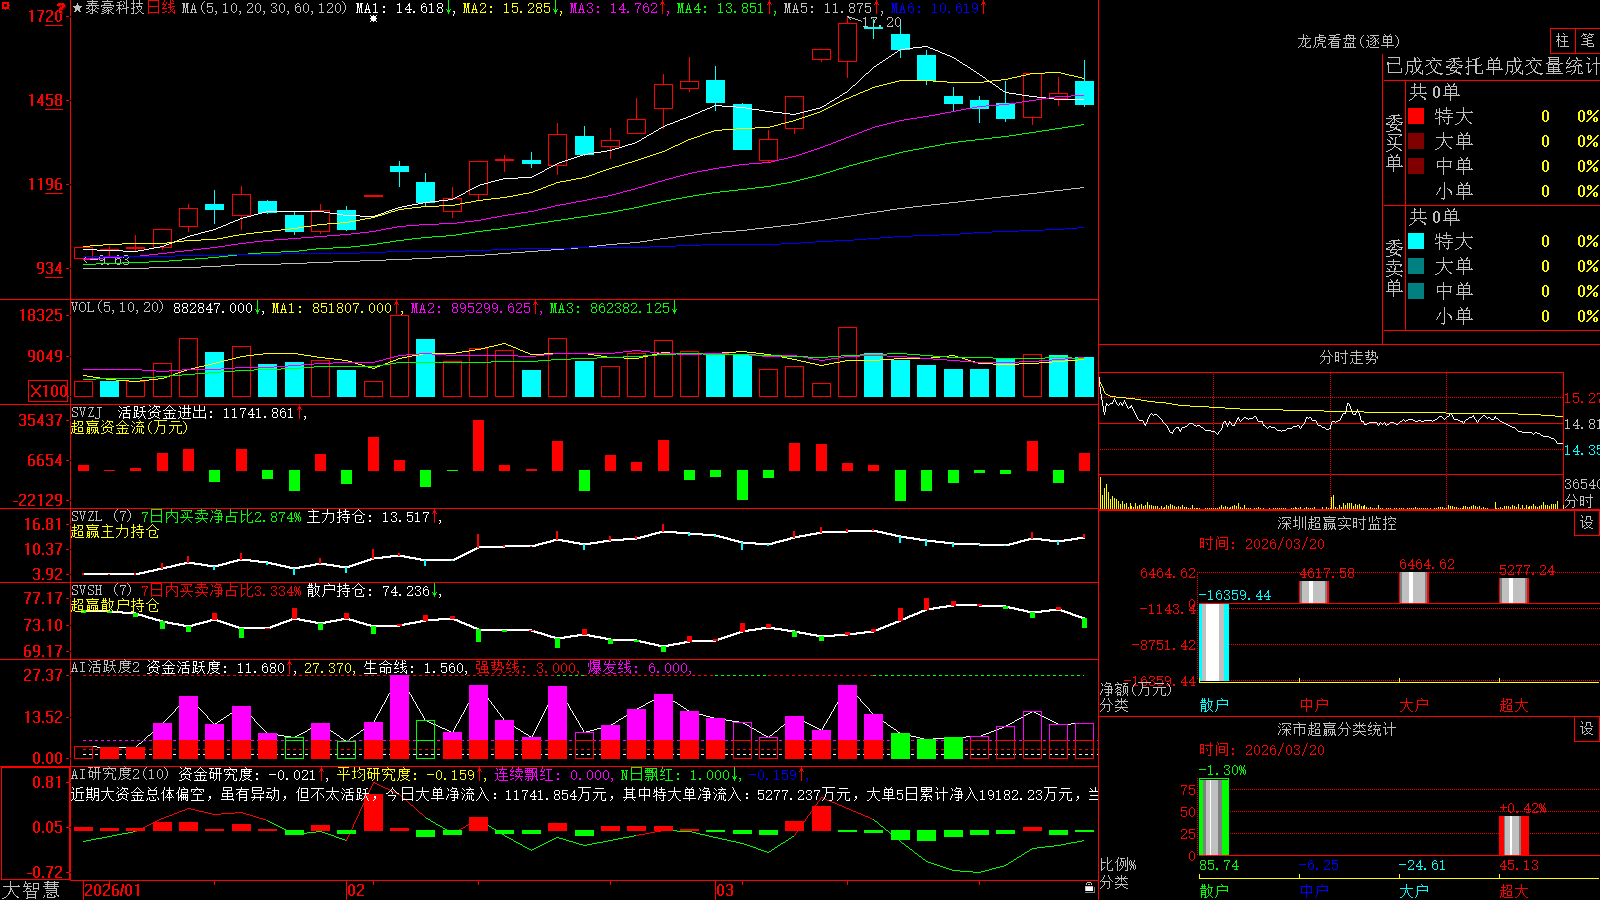
Task: Open 设 settings for 深市超赢分类统计
Action: click(1587, 729)
